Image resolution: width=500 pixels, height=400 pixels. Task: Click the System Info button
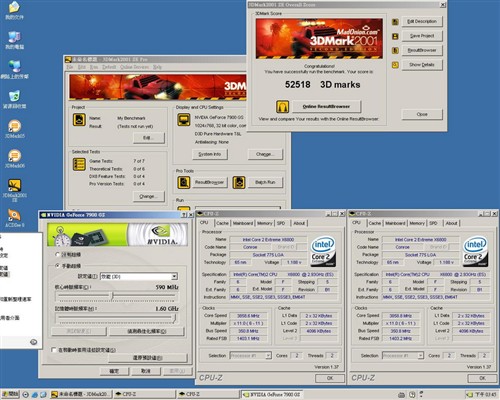(210, 154)
